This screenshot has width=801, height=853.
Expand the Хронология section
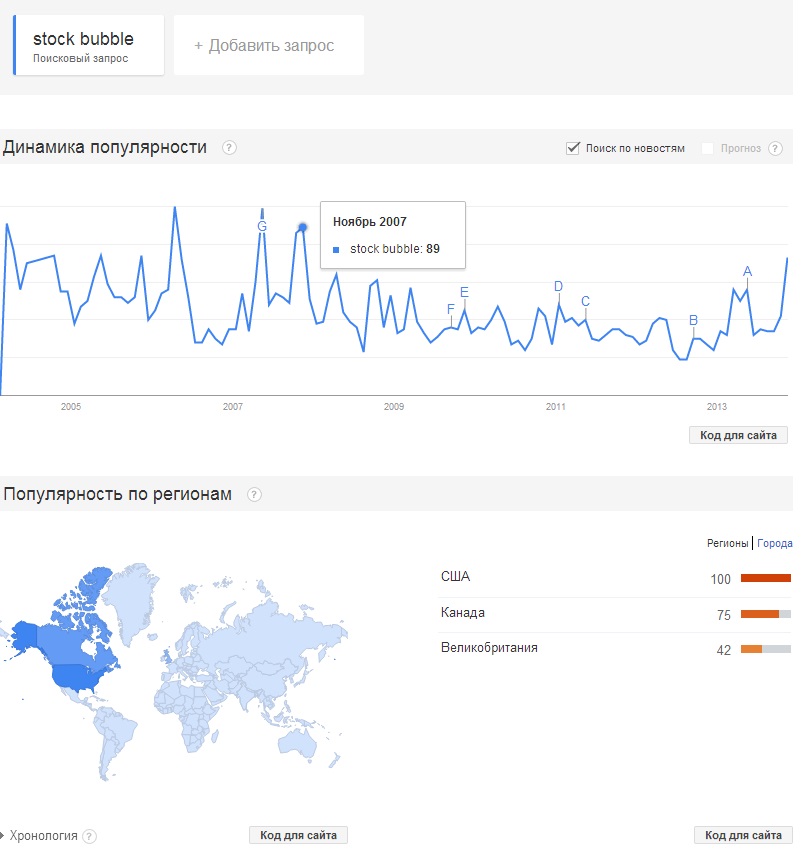pyautogui.click(x=43, y=835)
